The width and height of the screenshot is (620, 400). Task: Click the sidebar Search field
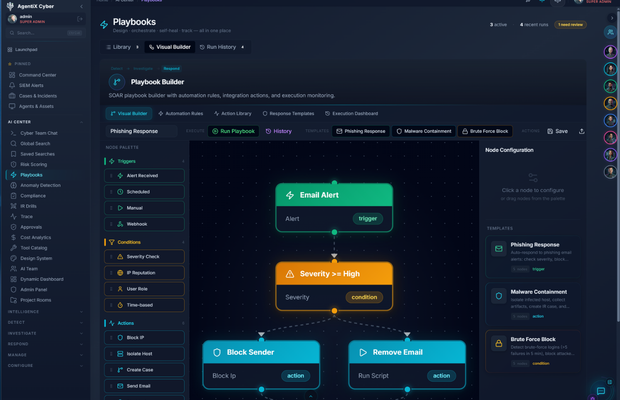(45, 33)
